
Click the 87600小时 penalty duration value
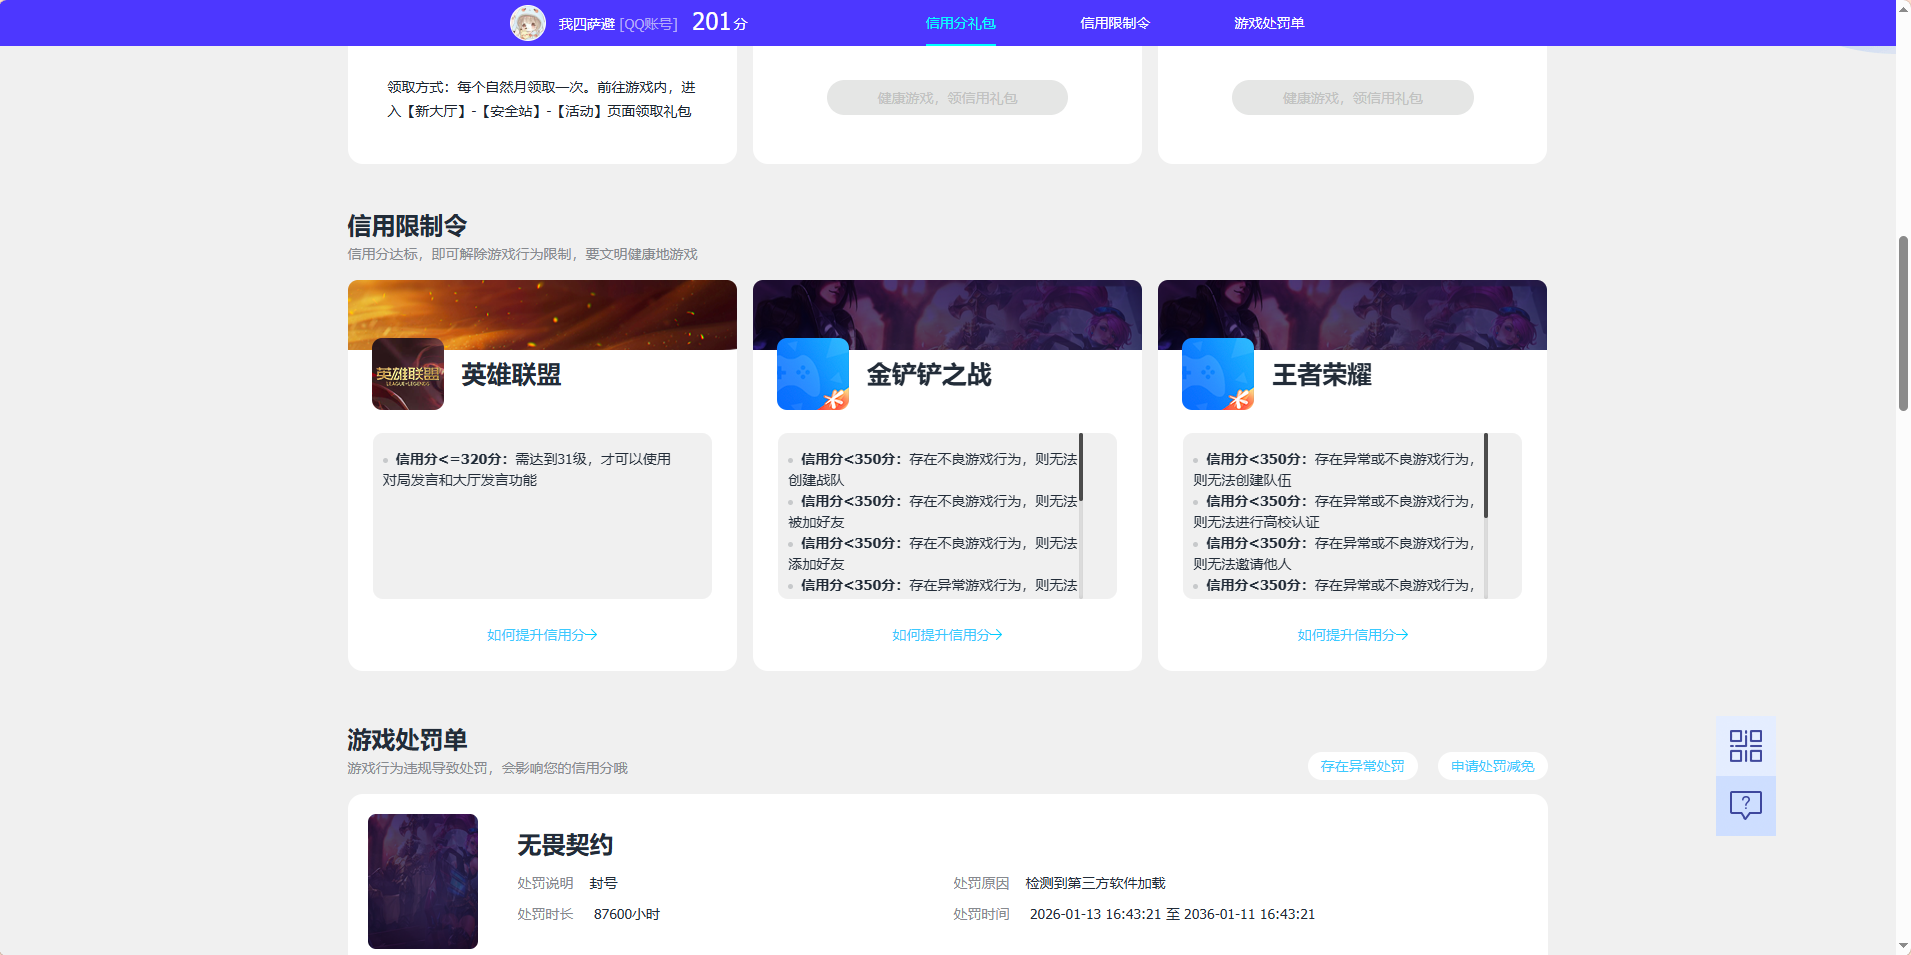(627, 914)
